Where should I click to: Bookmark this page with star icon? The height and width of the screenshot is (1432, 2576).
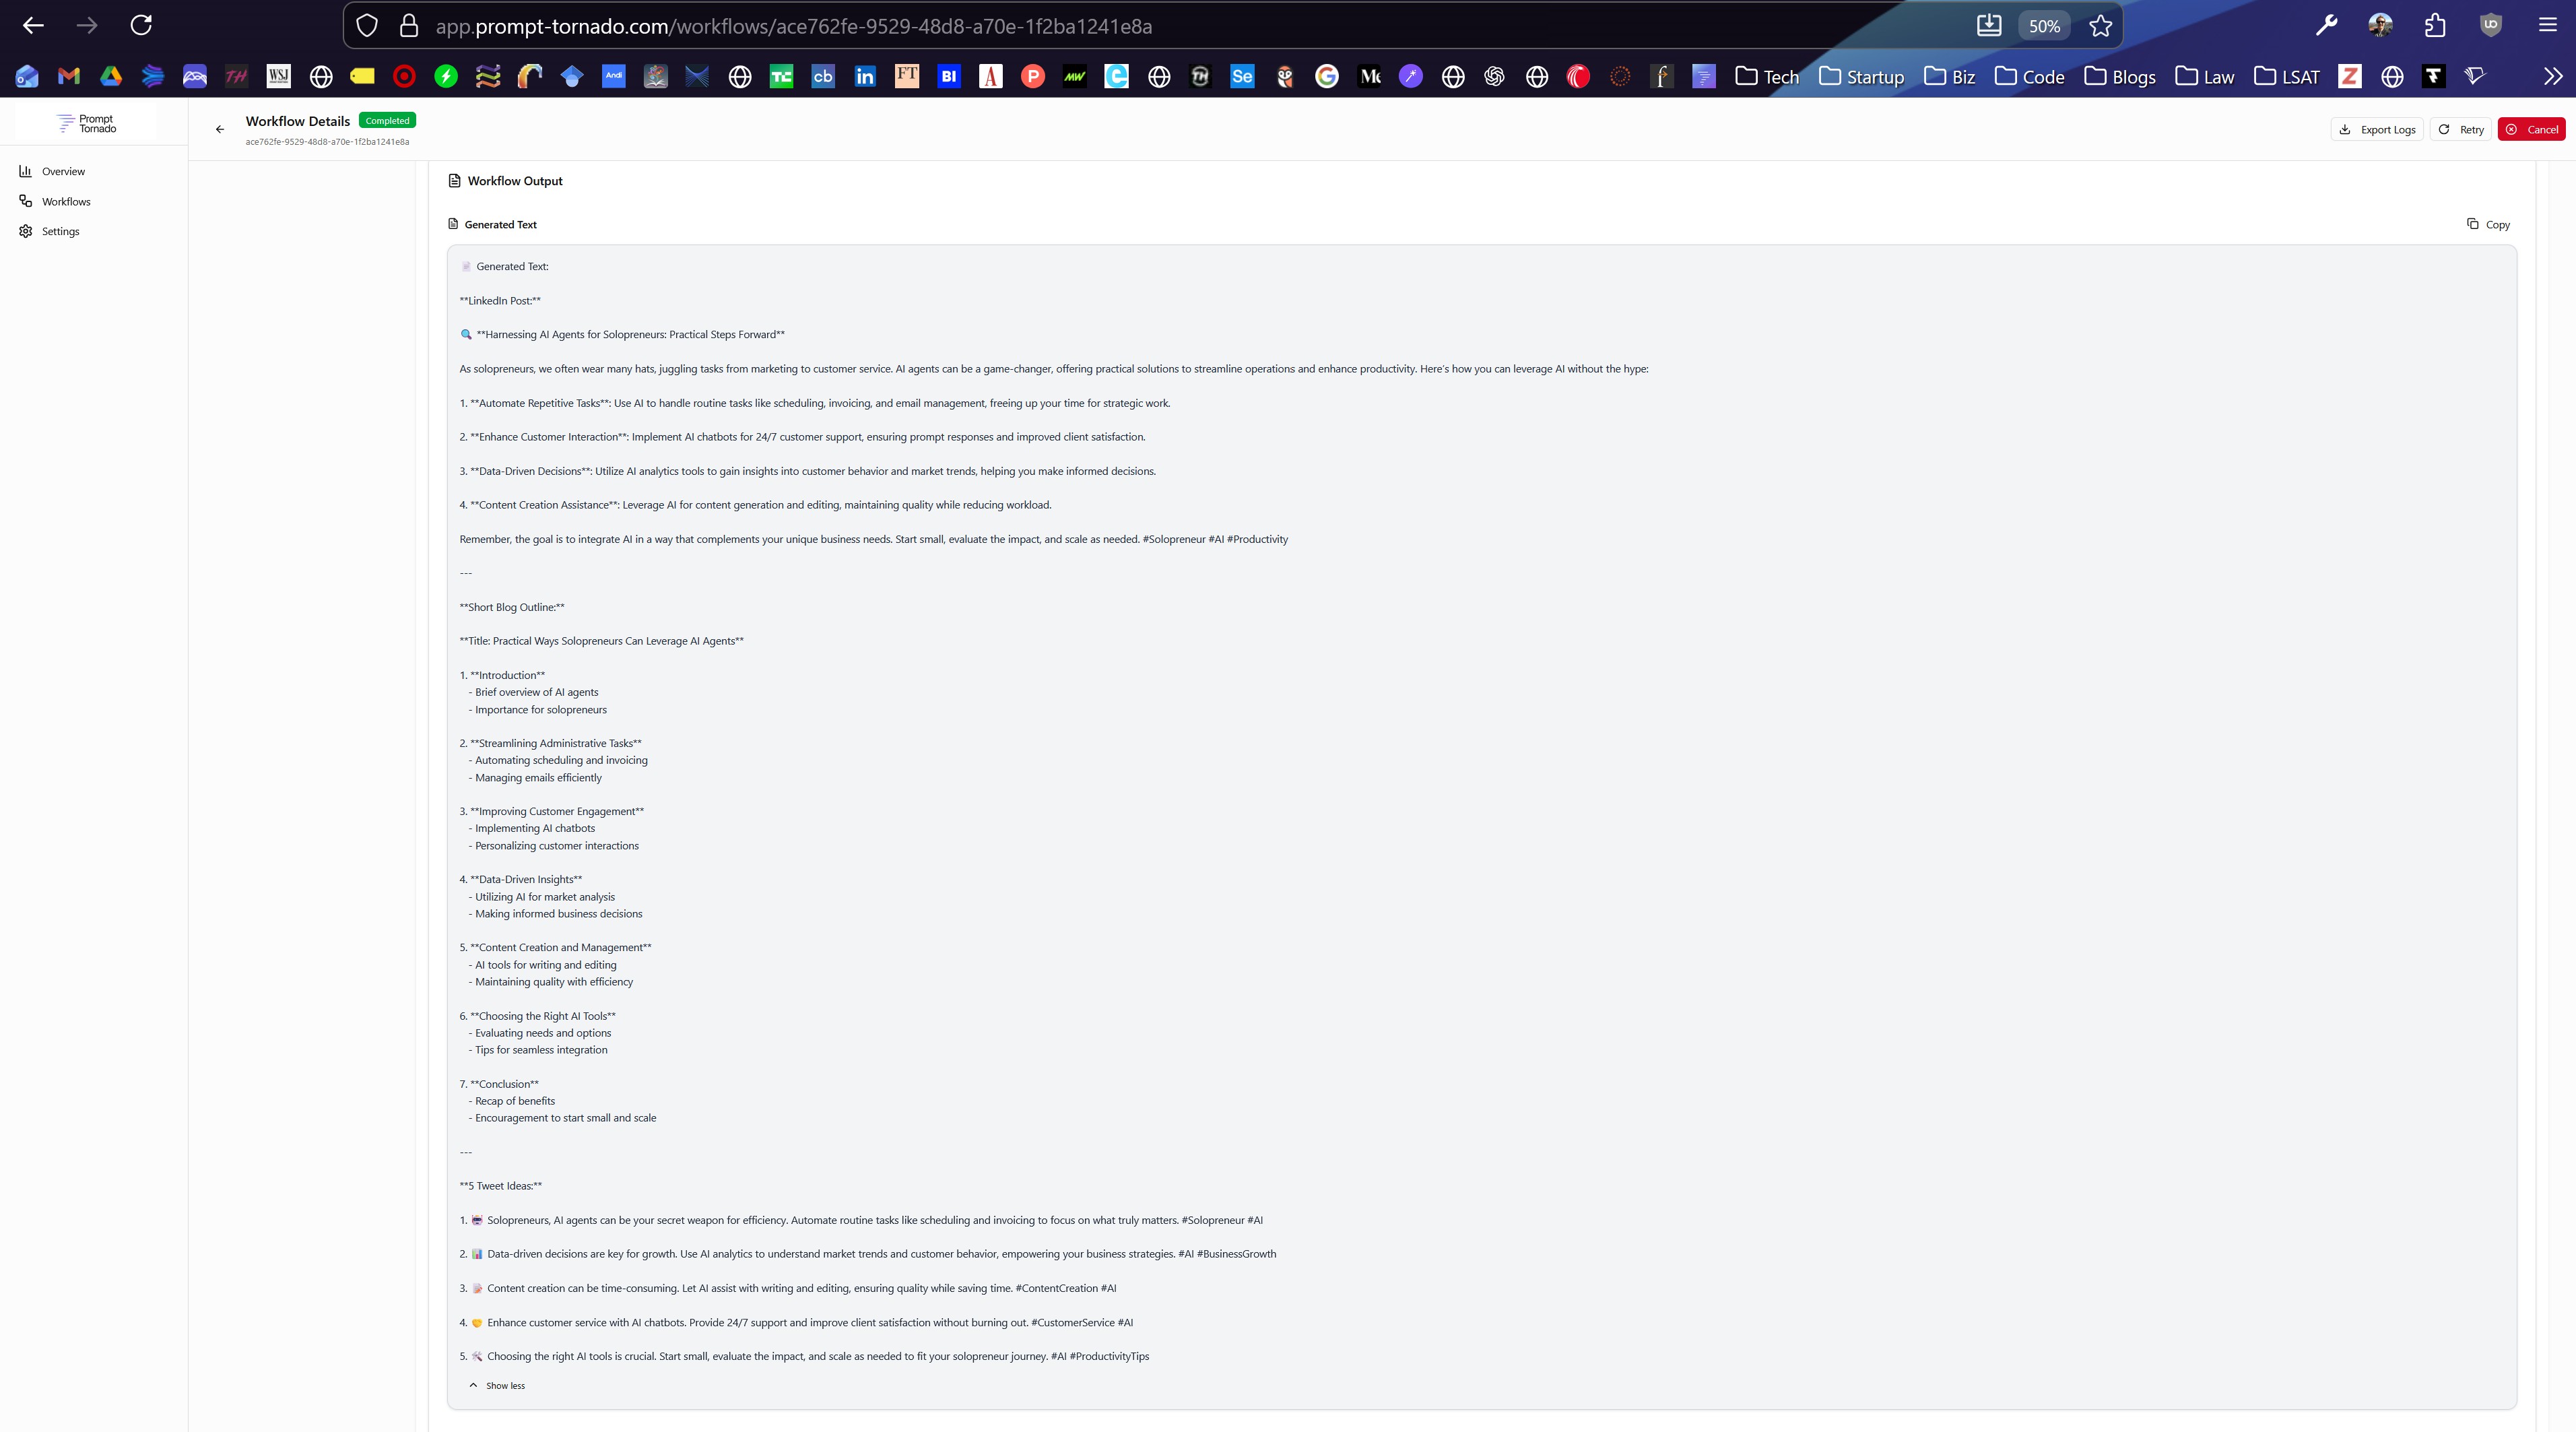(x=2100, y=26)
